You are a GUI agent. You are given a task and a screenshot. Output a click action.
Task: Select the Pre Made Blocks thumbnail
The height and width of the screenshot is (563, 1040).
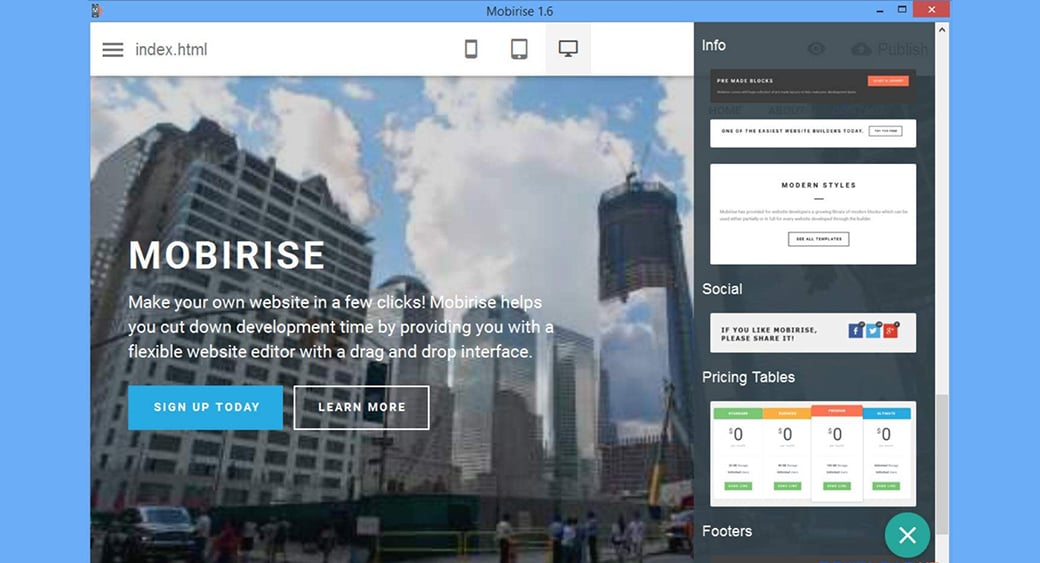pos(812,85)
